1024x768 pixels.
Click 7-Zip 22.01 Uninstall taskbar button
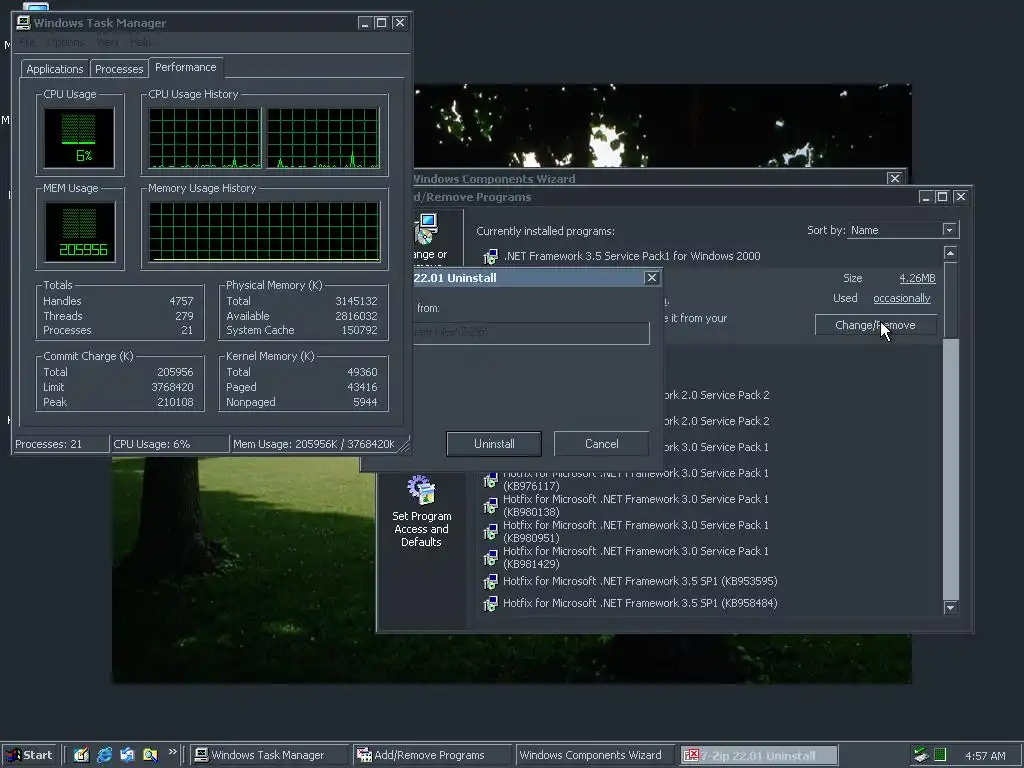point(758,755)
